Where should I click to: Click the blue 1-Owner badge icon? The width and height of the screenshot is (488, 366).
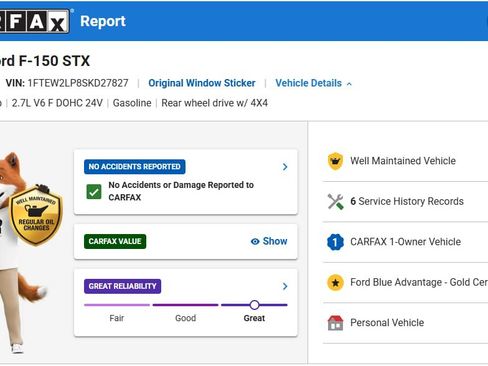335,242
